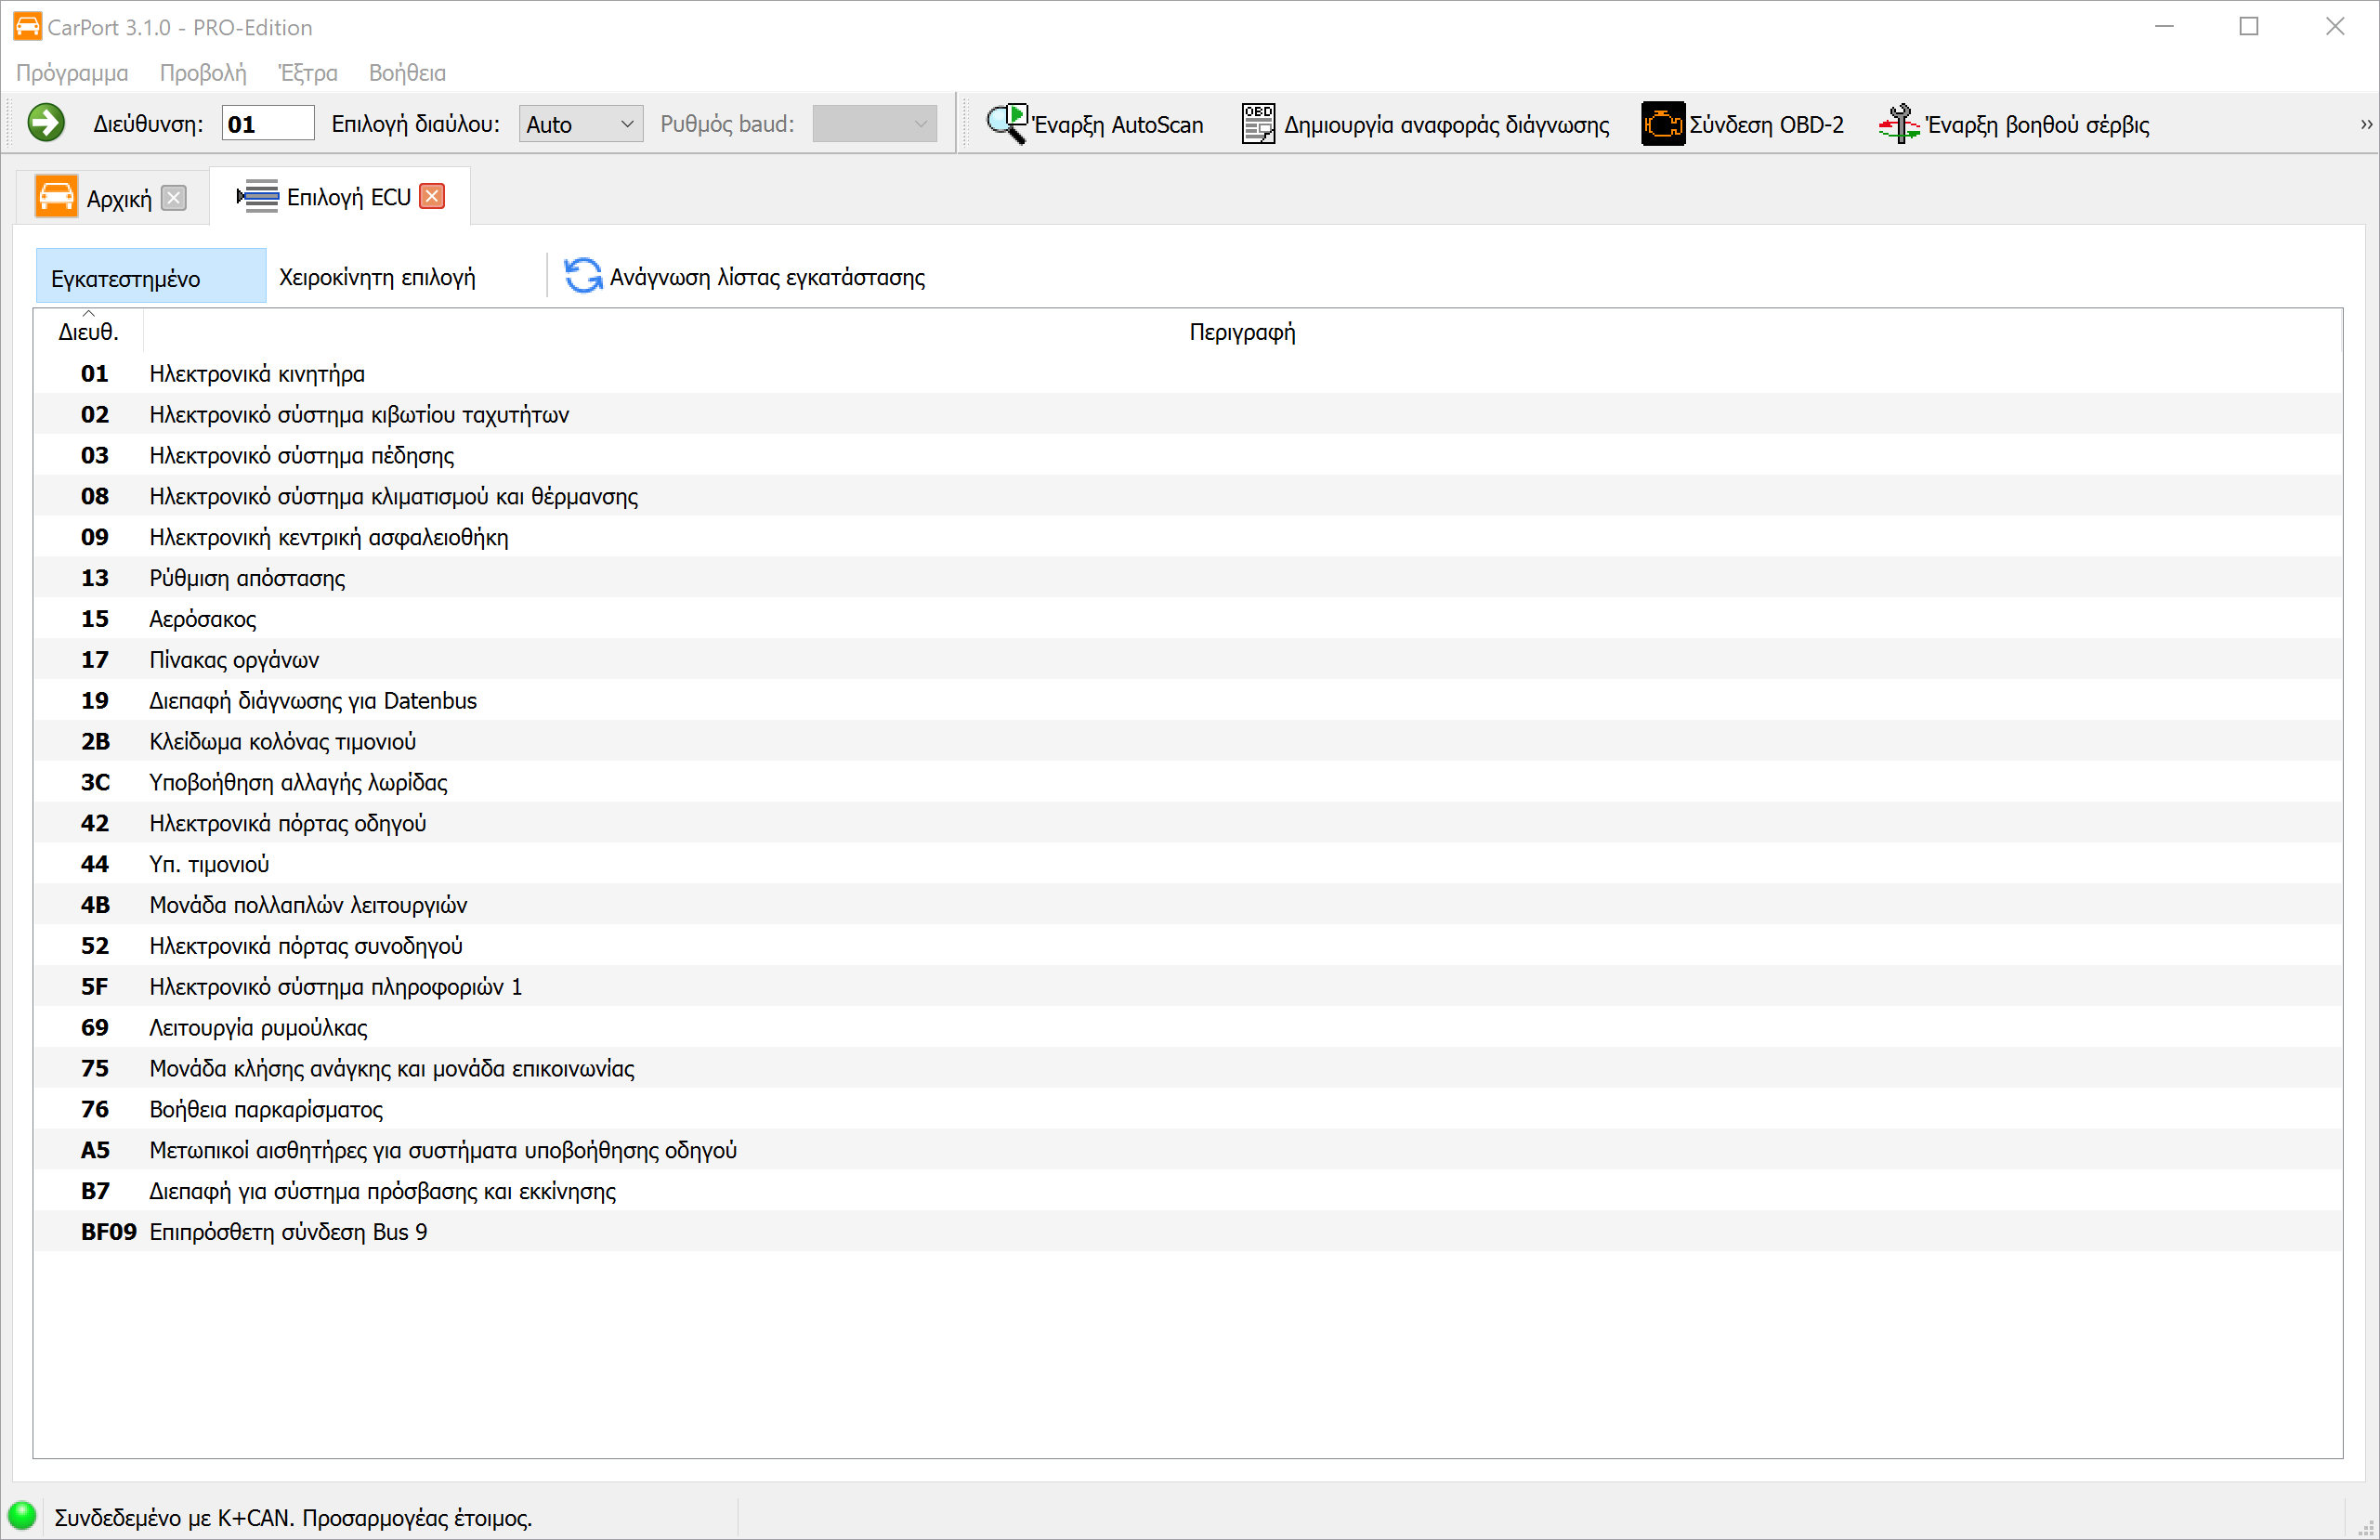
Task: Toggle the Εγκατεστημένο view button
Action: [x=150, y=277]
